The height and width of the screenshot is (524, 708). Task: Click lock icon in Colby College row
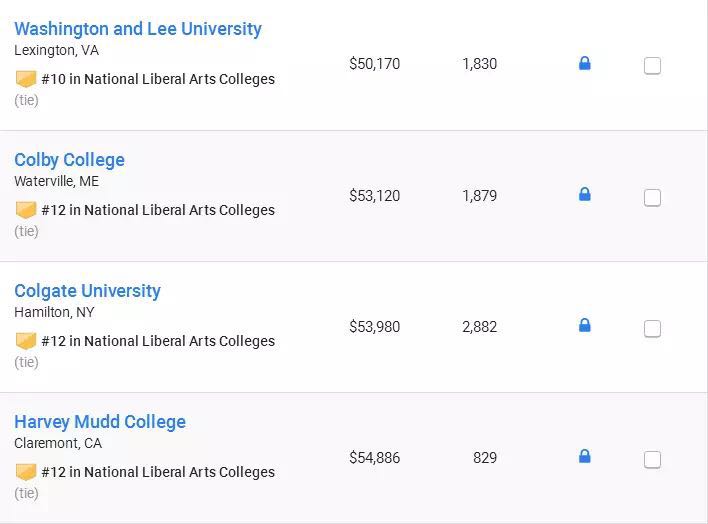click(585, 195)
